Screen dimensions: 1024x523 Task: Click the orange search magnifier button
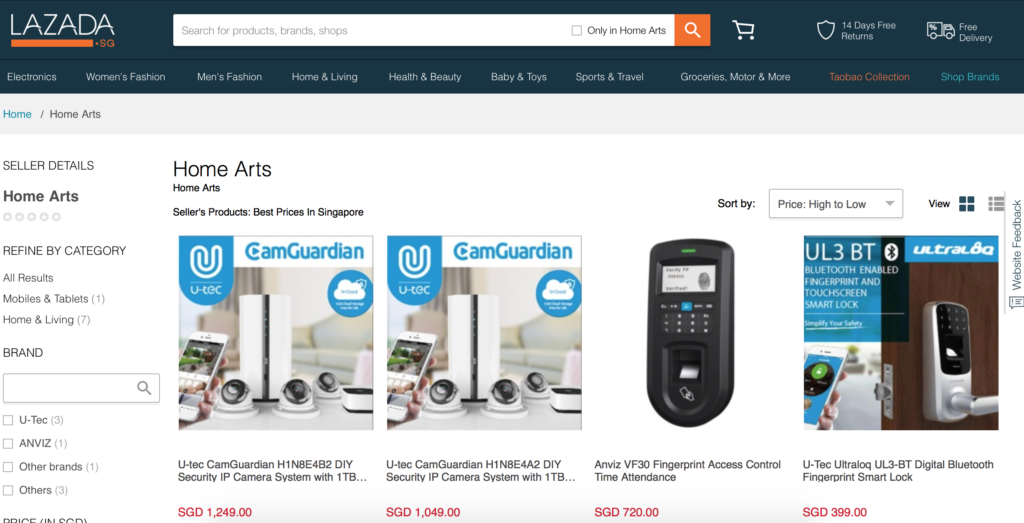pyautogui.click(x=692, y=30)
